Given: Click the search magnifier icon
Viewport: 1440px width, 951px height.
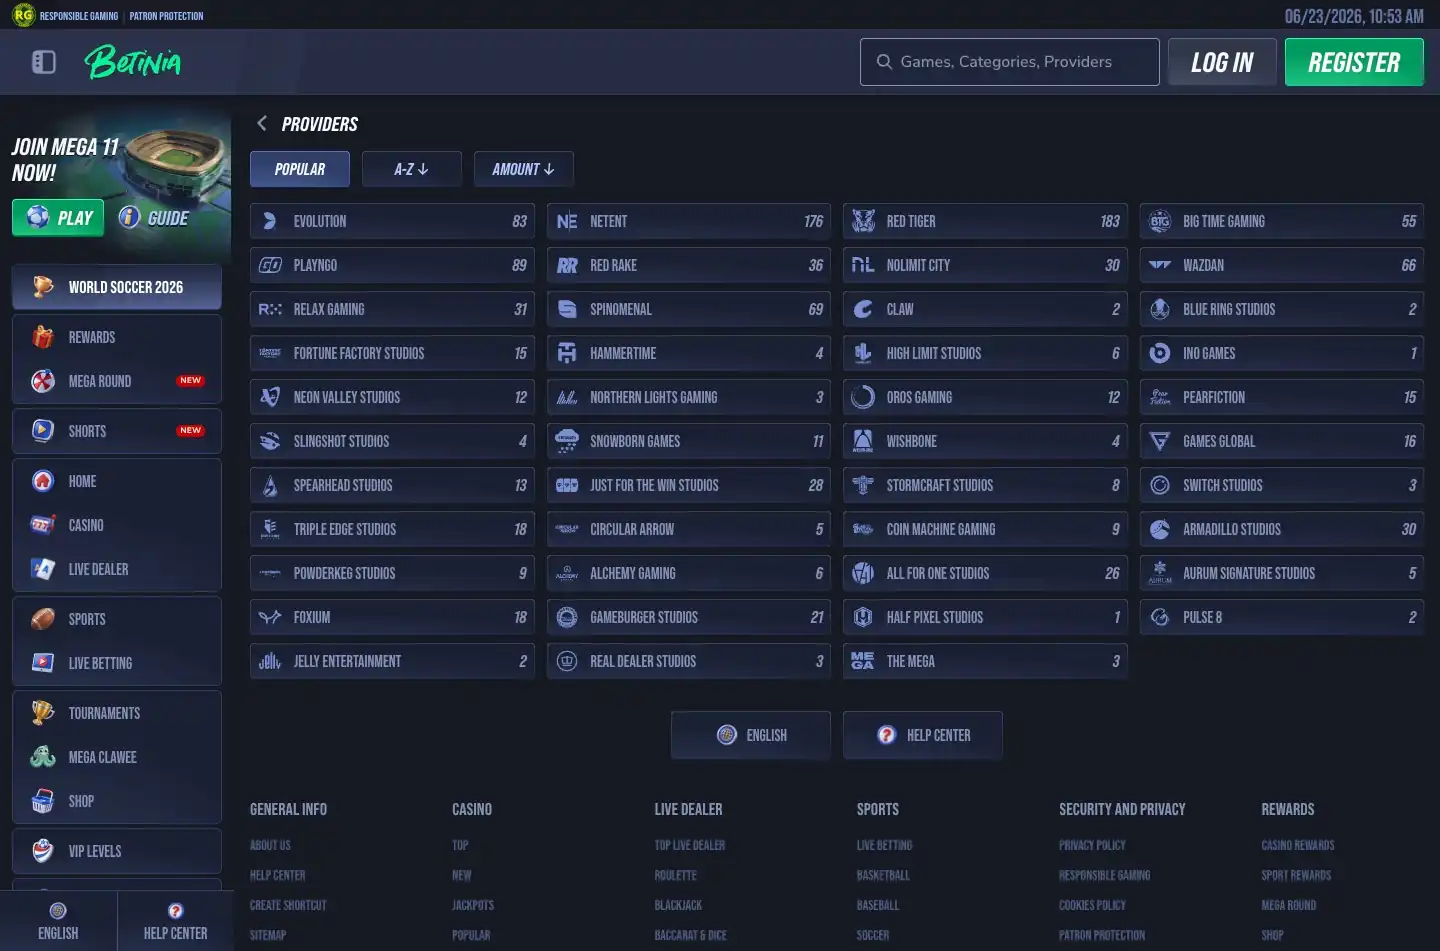Looking at the screenshot, I should click(884, 62).
